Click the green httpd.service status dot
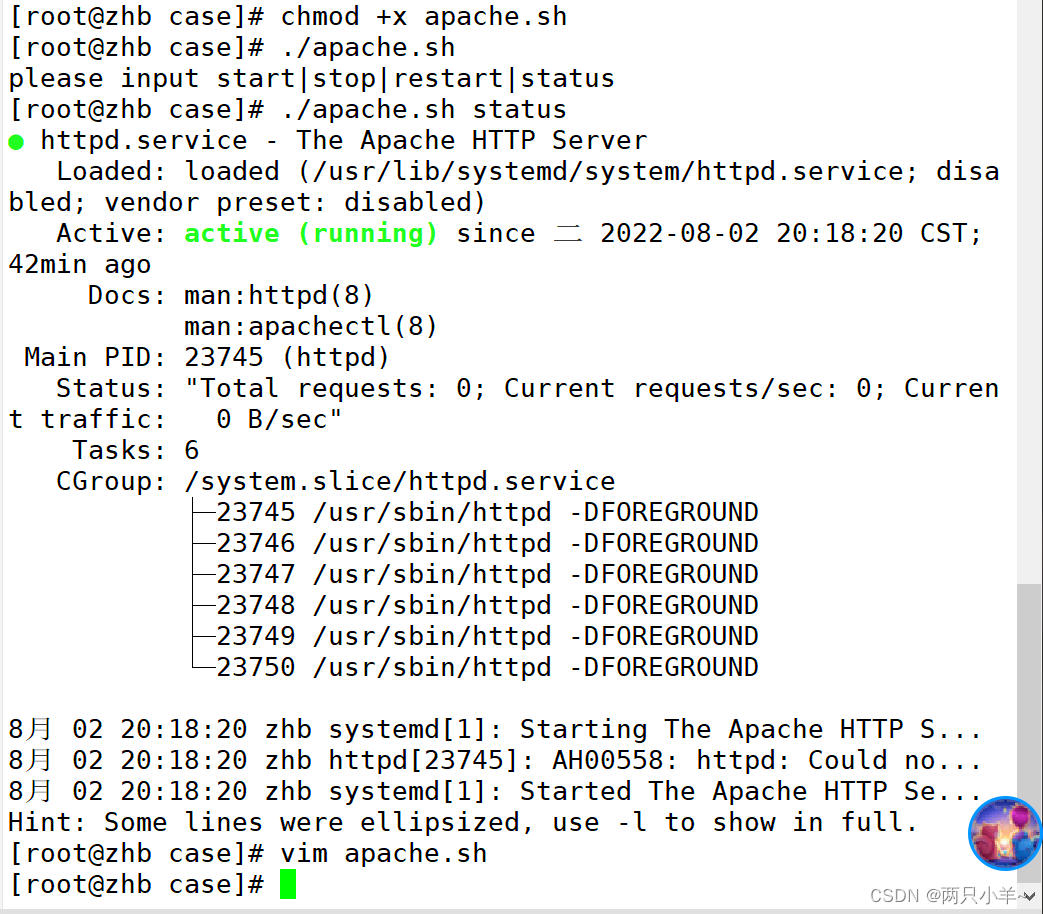 point(16,142)
